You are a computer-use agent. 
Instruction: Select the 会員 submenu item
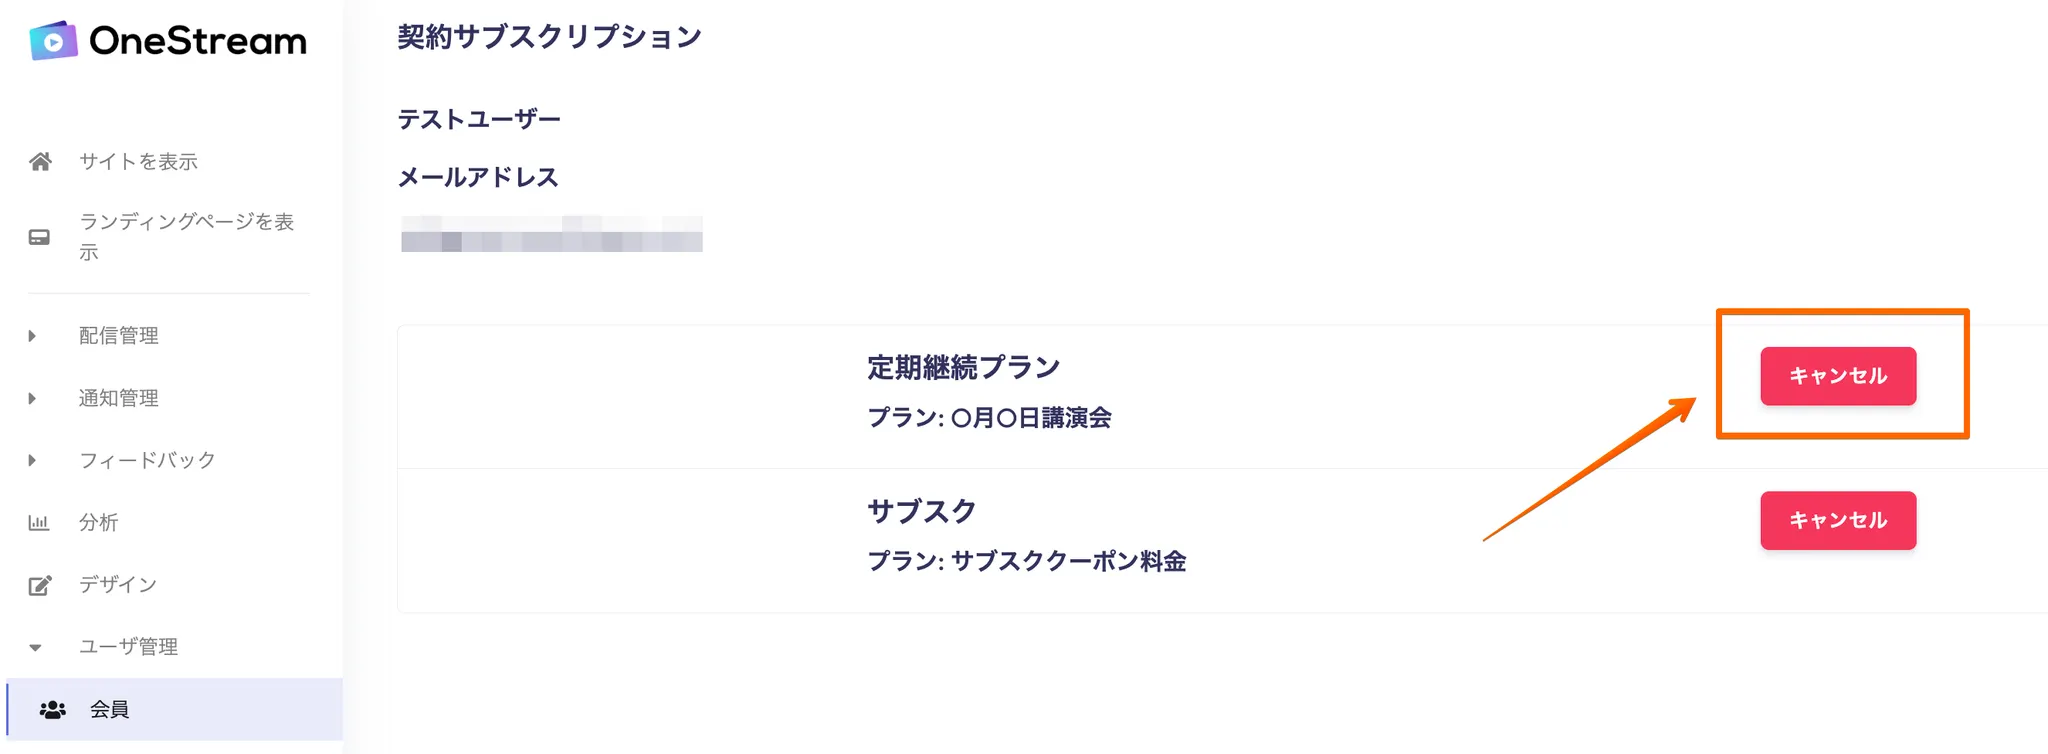pyautogui.click(x=110, y=710)
